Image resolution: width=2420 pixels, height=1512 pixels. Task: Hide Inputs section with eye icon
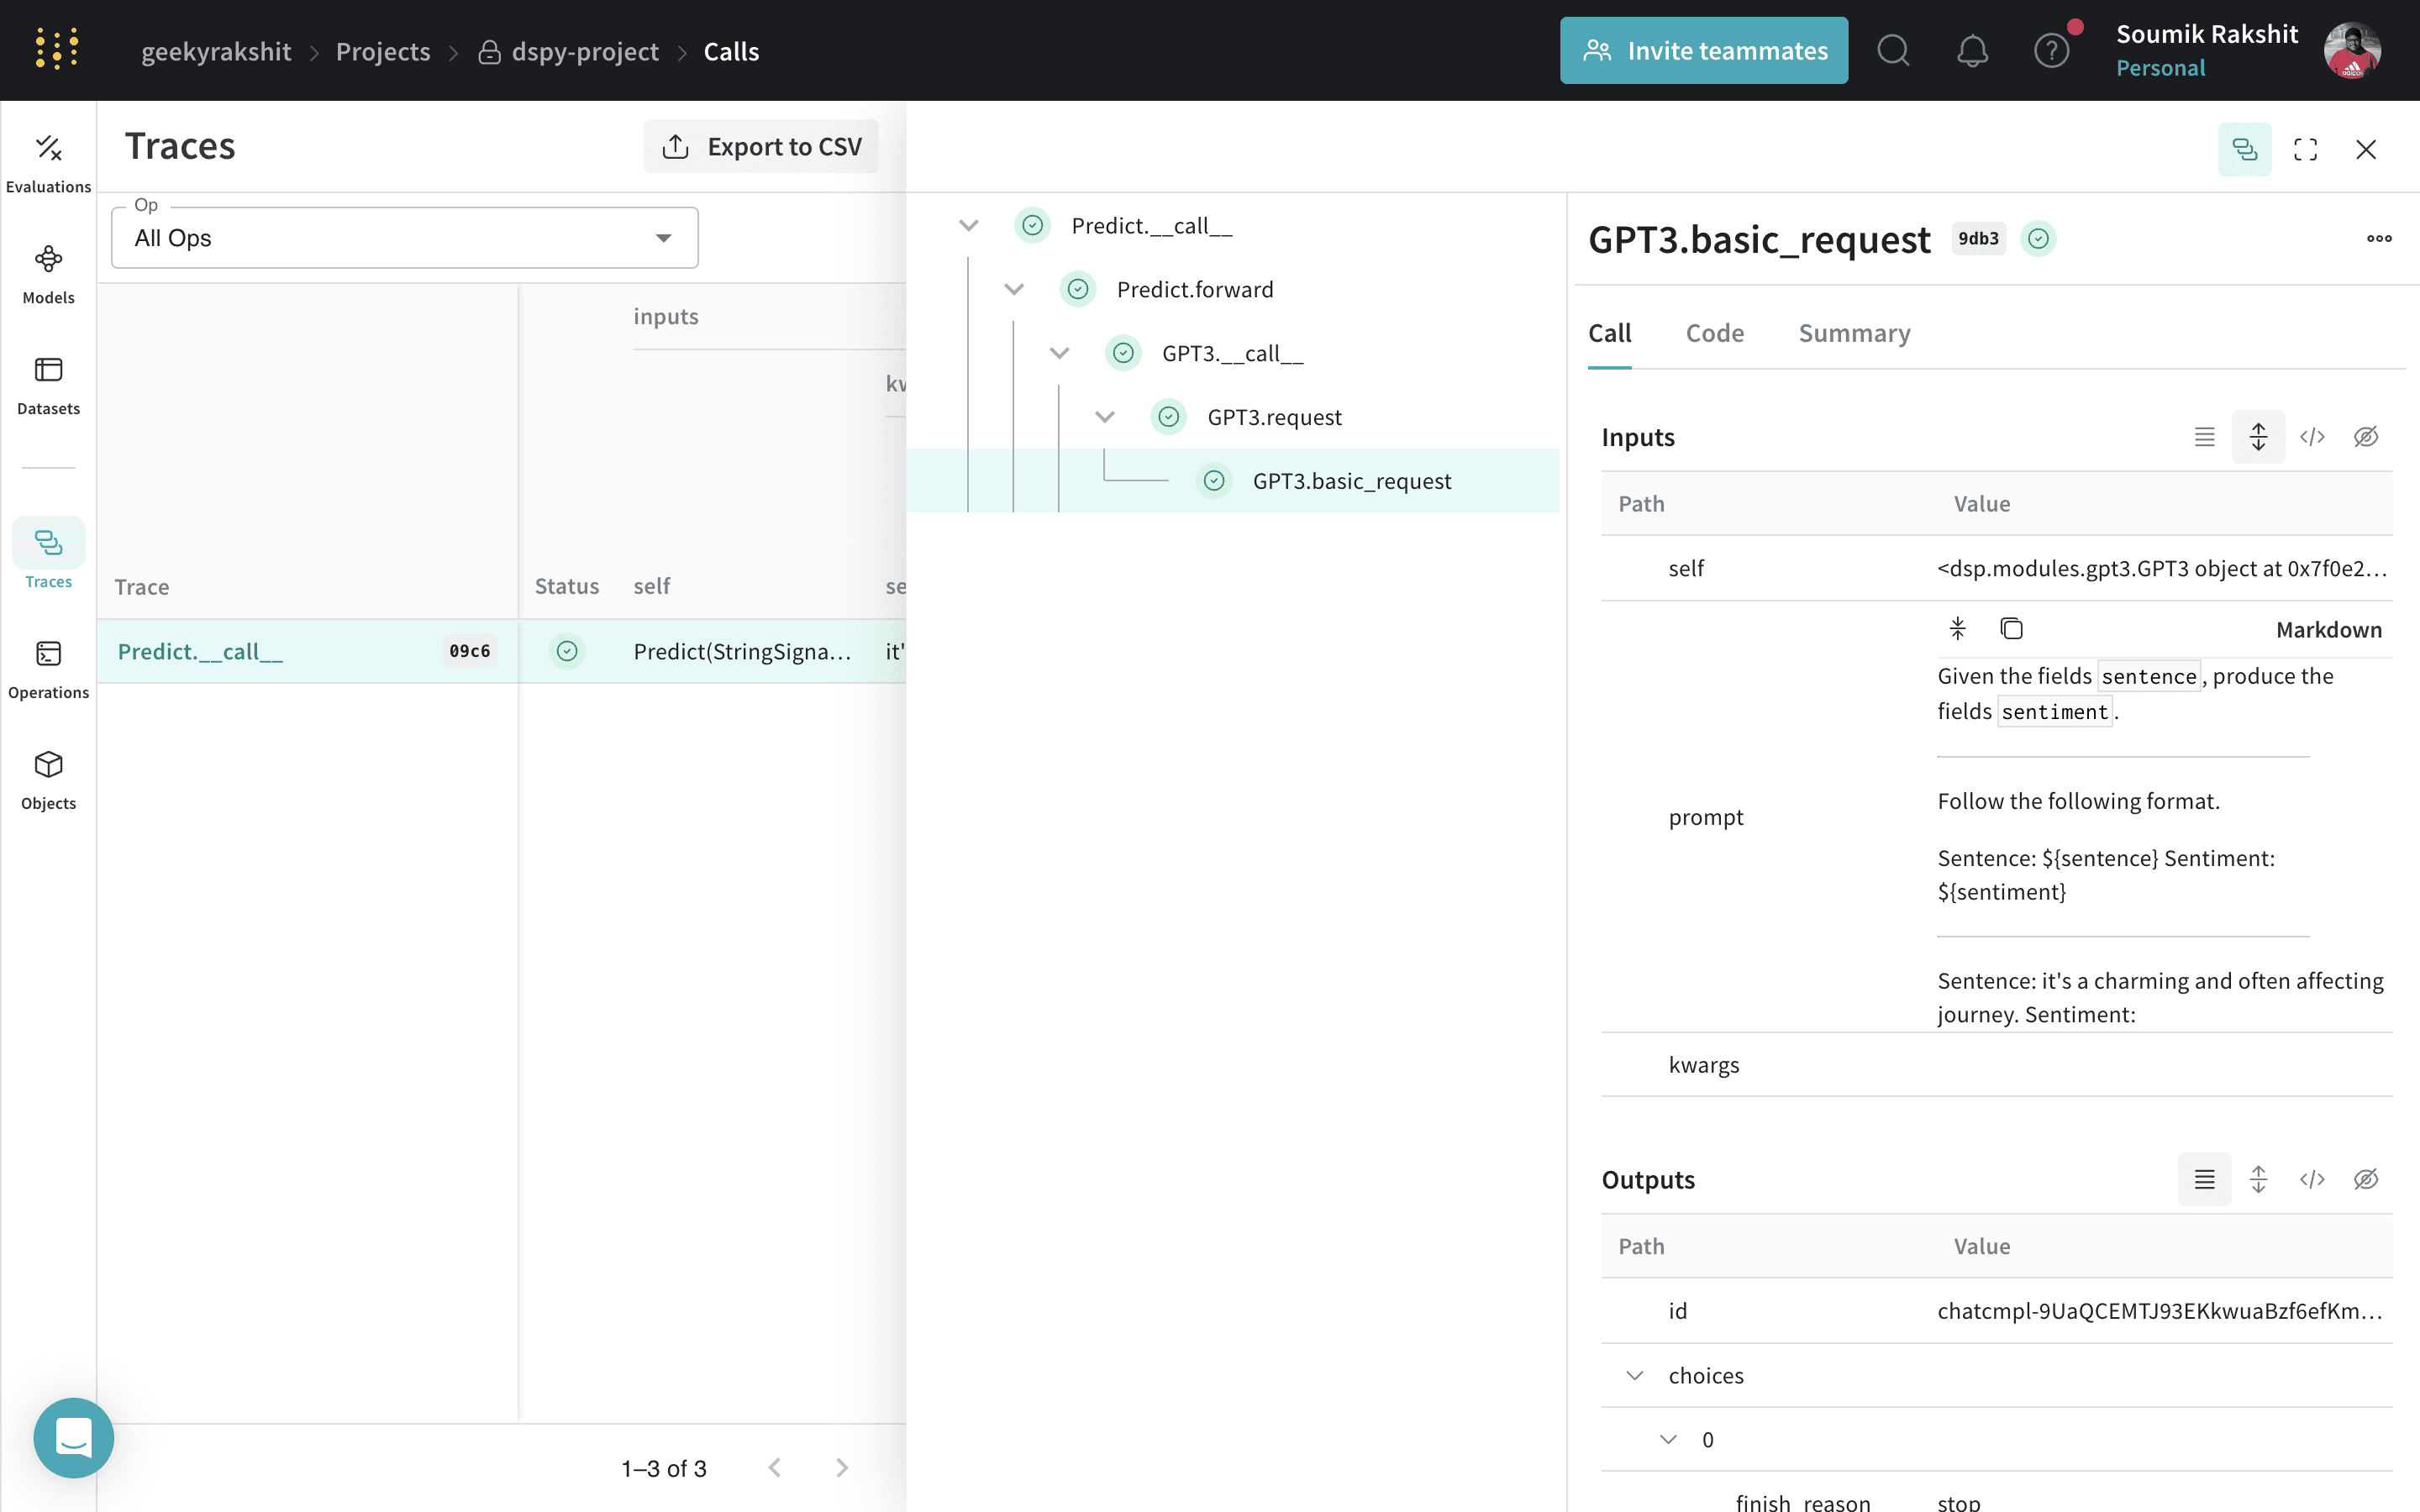2365,437
